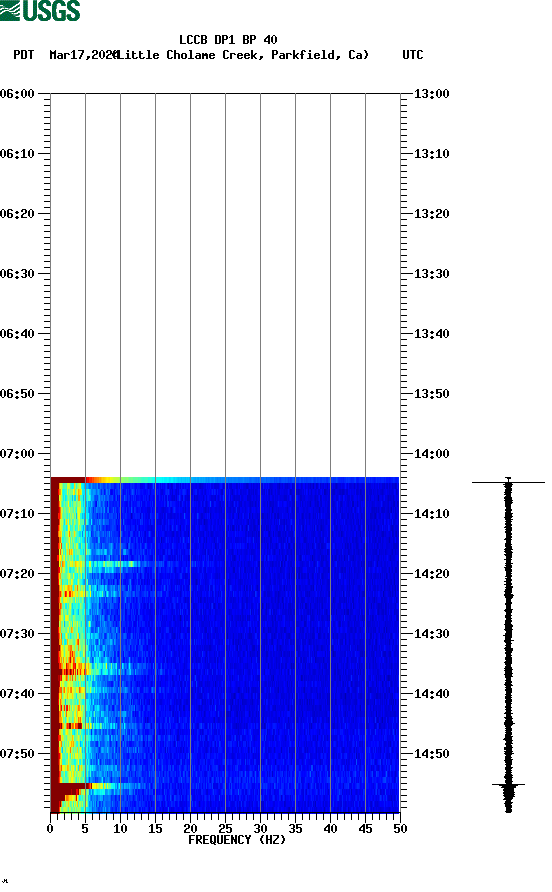This screenshot has height=892, width=552.
Task: Click the 06:40 PDT time label
Action: coord(18,333)
